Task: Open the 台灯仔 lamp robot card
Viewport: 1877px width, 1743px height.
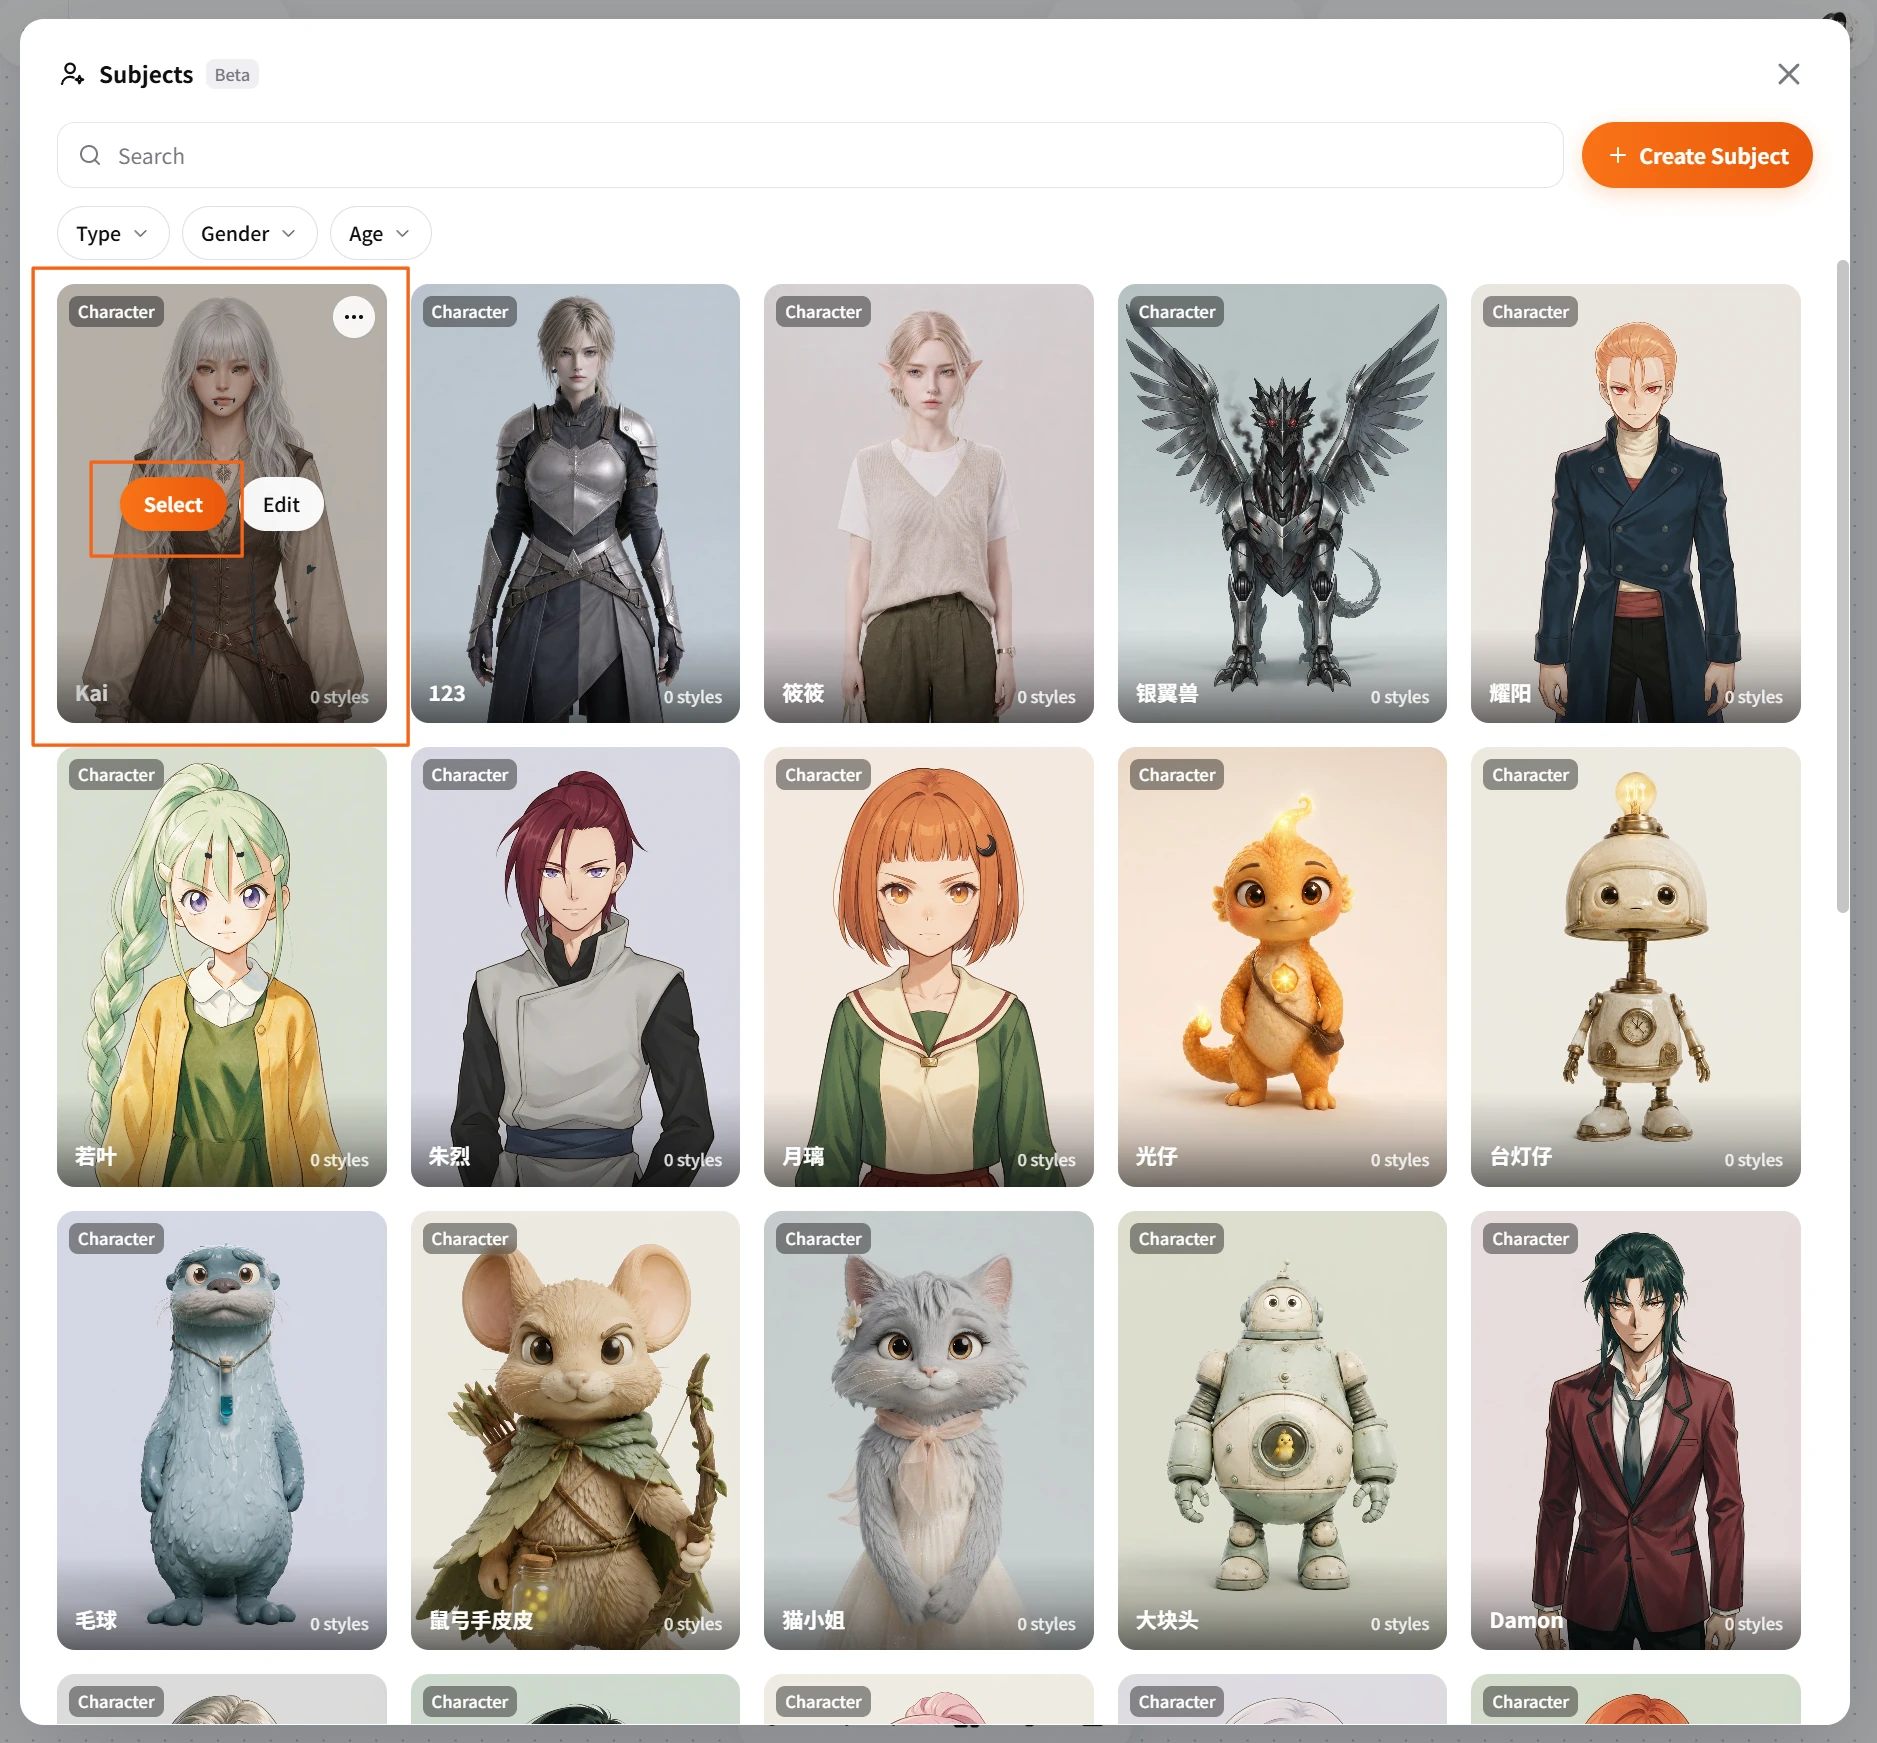Action: coord(1635,967)
